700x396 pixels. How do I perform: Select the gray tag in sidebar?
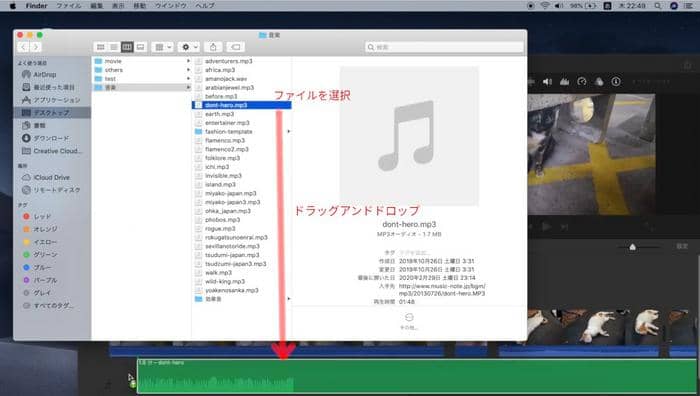pos(37,293)
